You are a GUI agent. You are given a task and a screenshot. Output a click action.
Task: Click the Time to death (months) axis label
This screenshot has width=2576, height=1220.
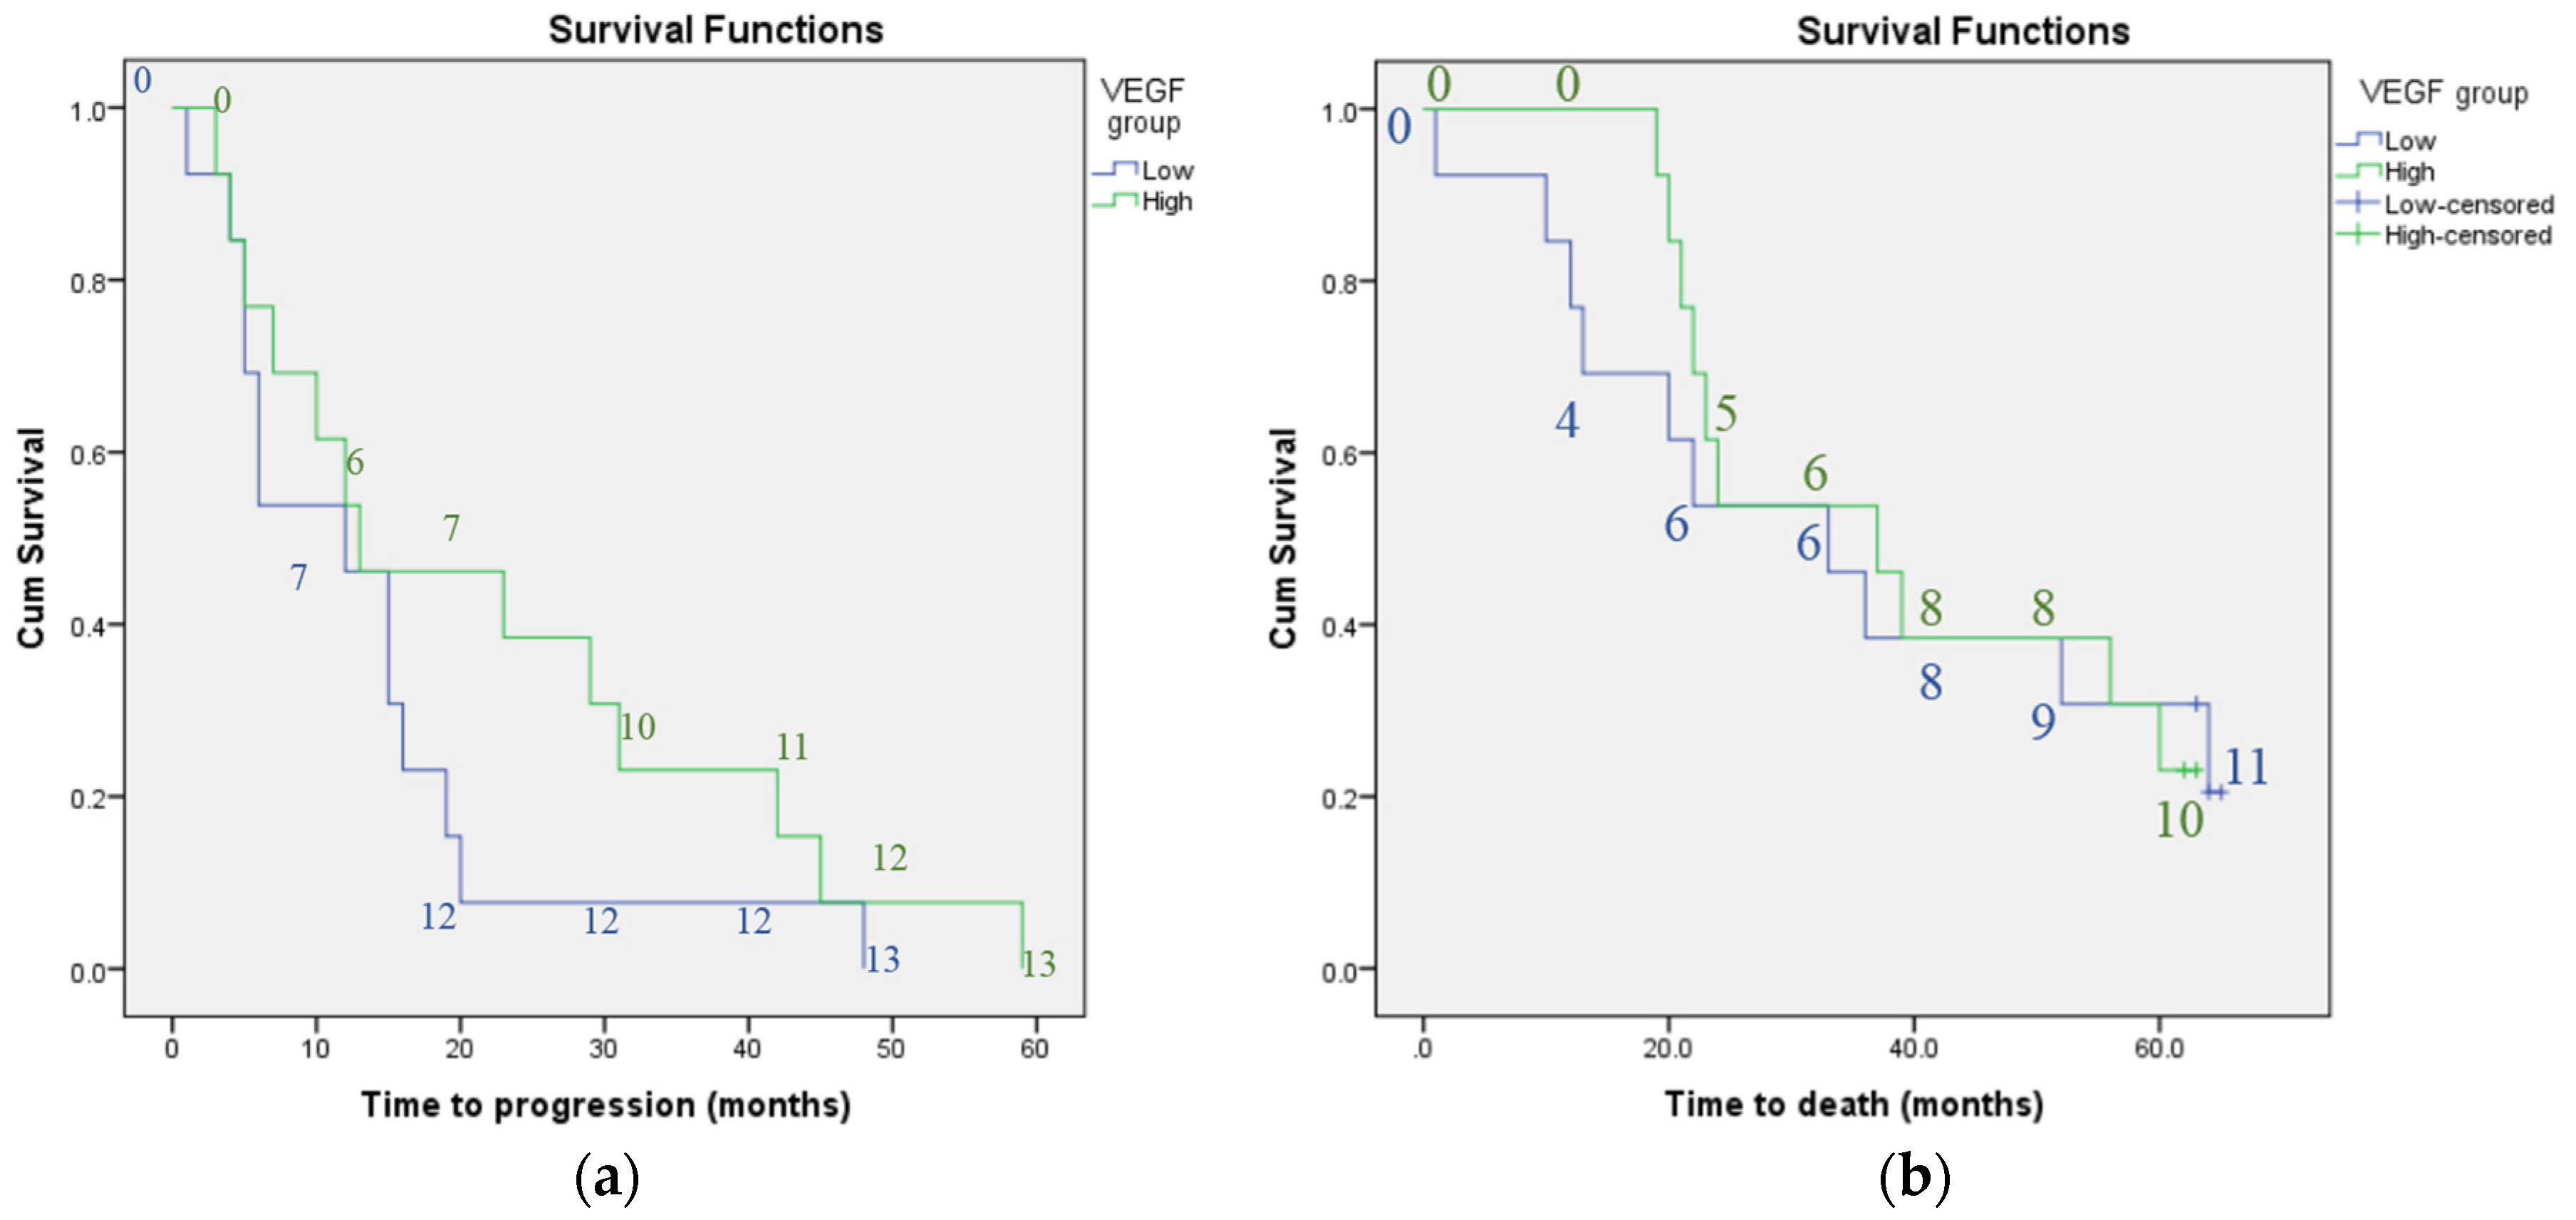coord(1854,1104)
